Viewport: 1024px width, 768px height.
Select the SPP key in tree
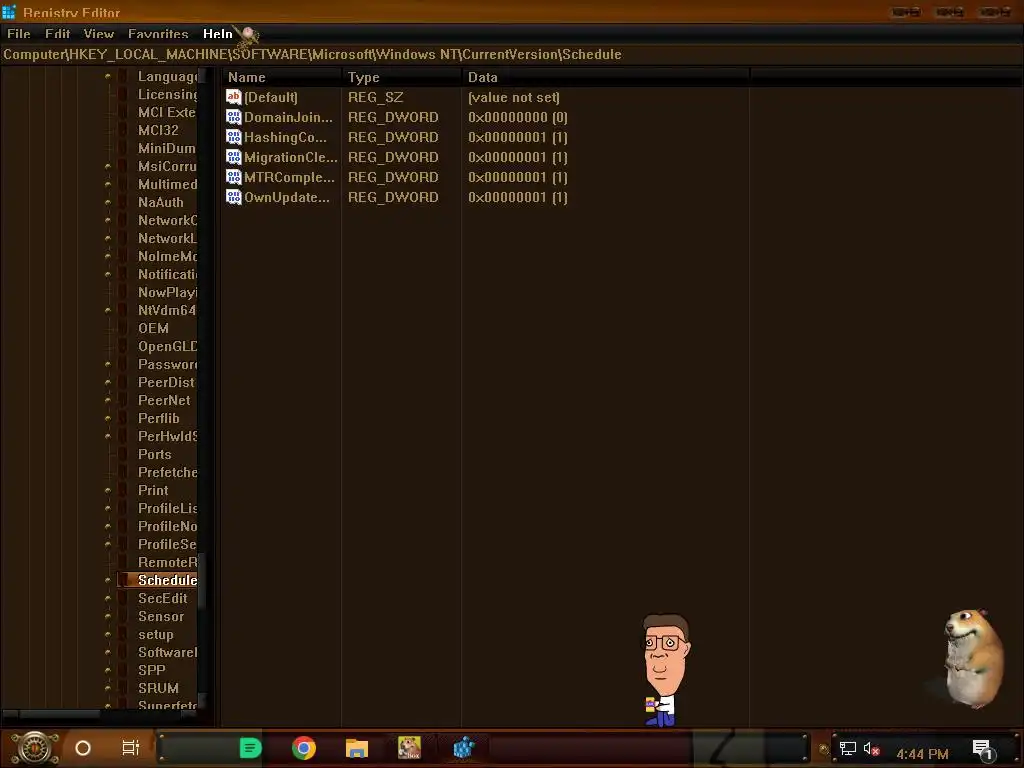(x=152, y=670)
